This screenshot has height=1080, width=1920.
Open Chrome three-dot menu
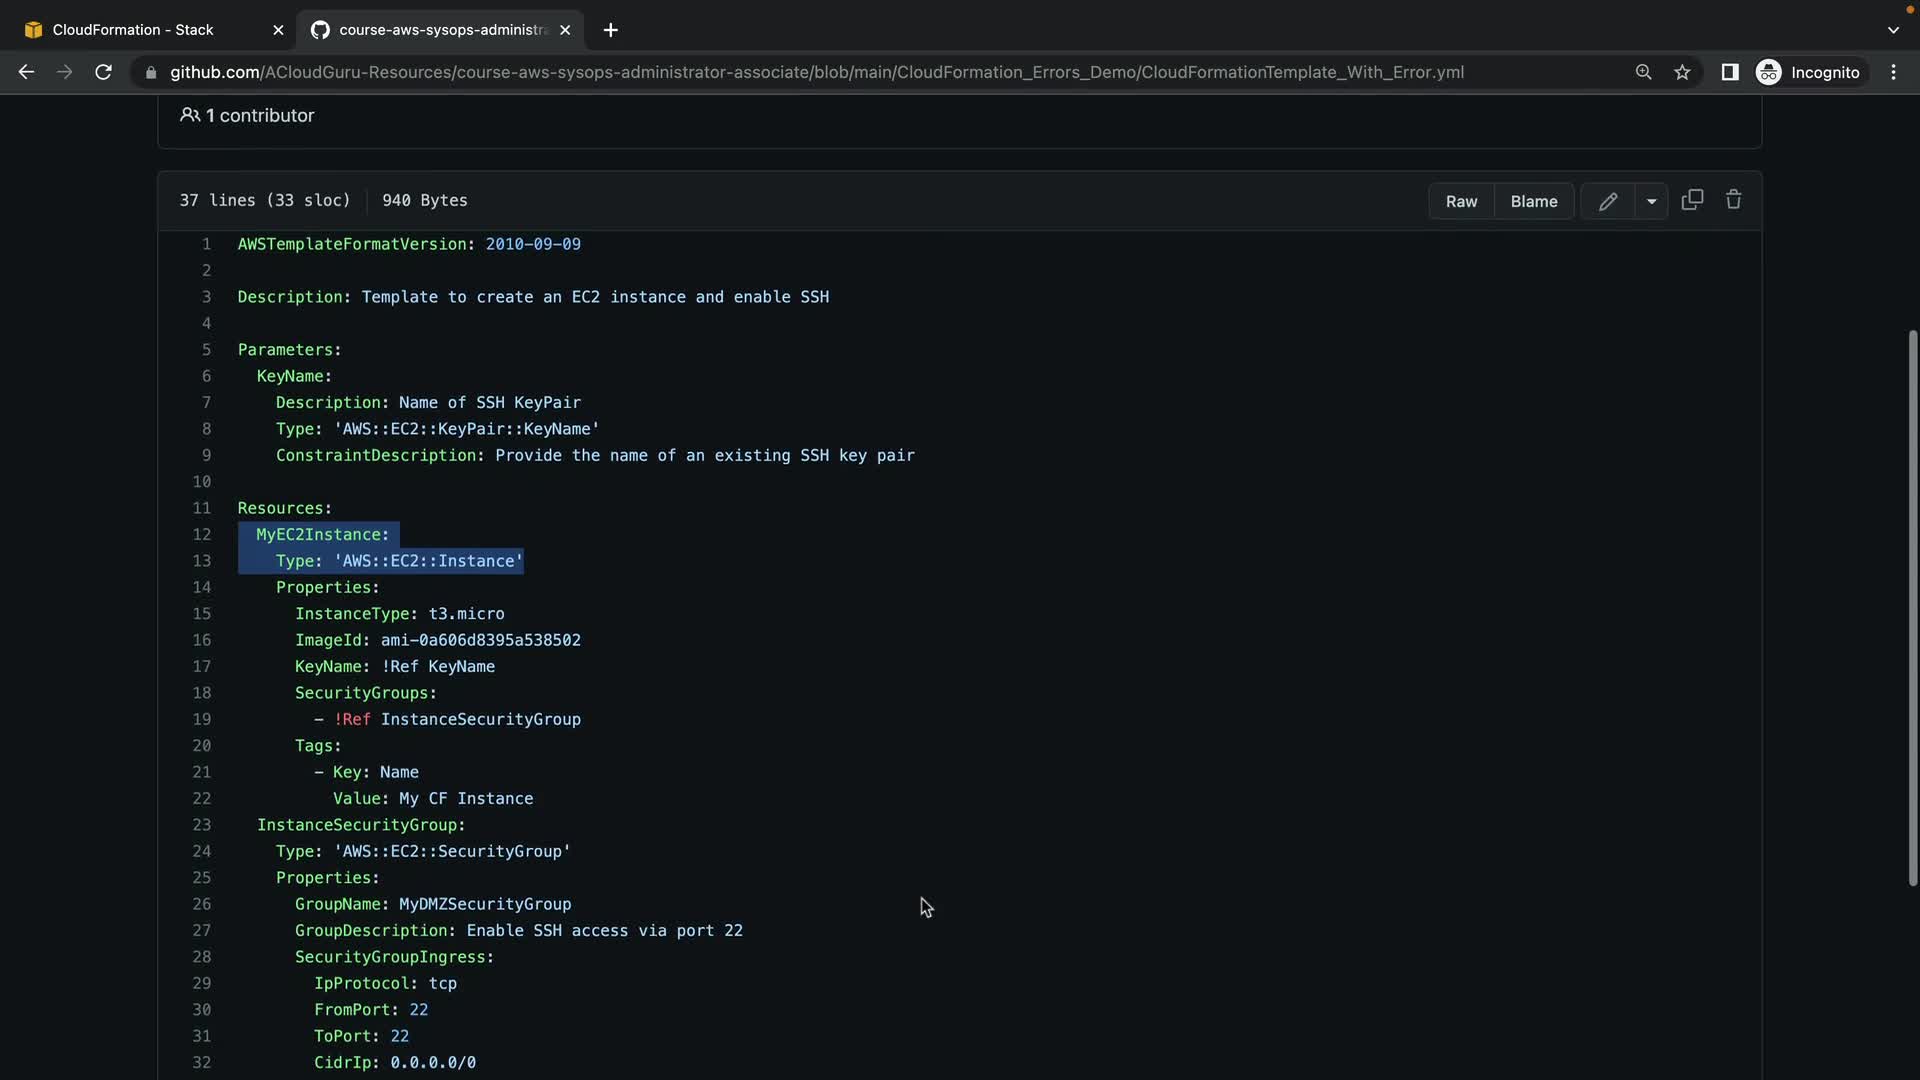tap(1893, 72)
